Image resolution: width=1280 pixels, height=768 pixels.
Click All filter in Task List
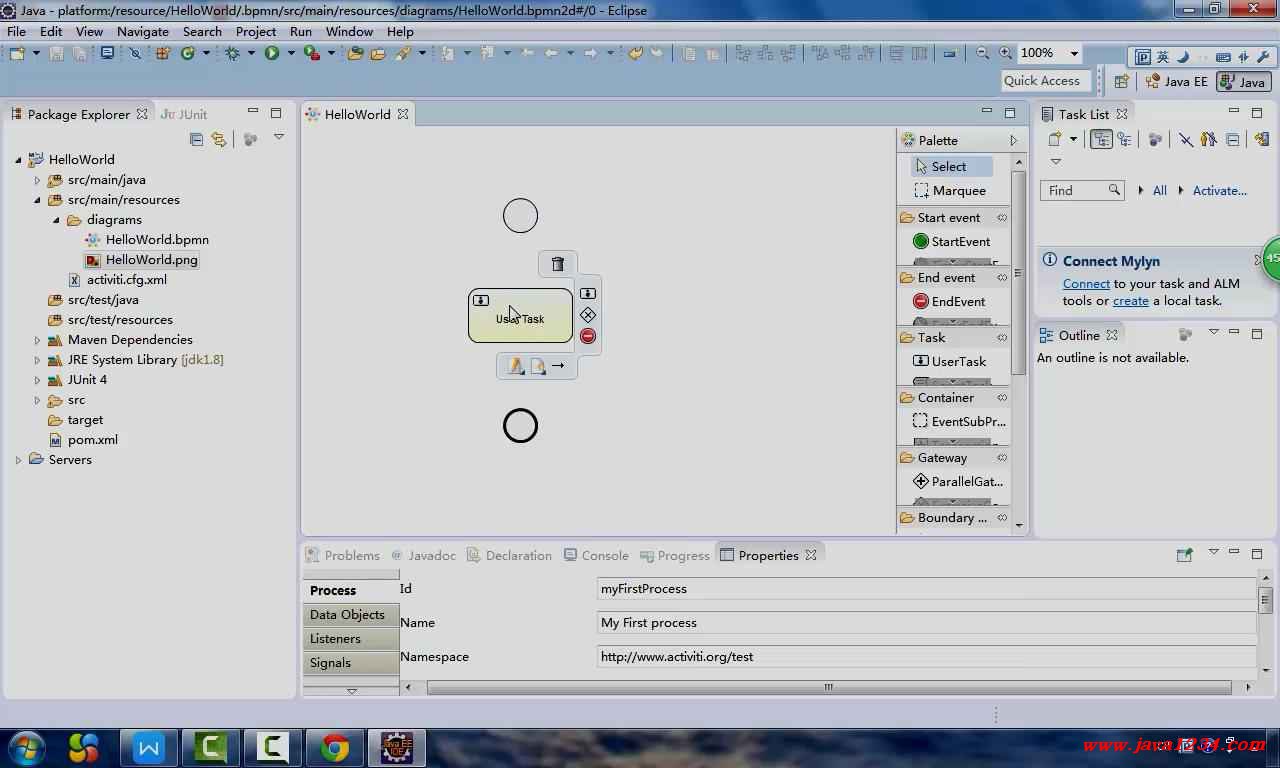coord(1159,190)
